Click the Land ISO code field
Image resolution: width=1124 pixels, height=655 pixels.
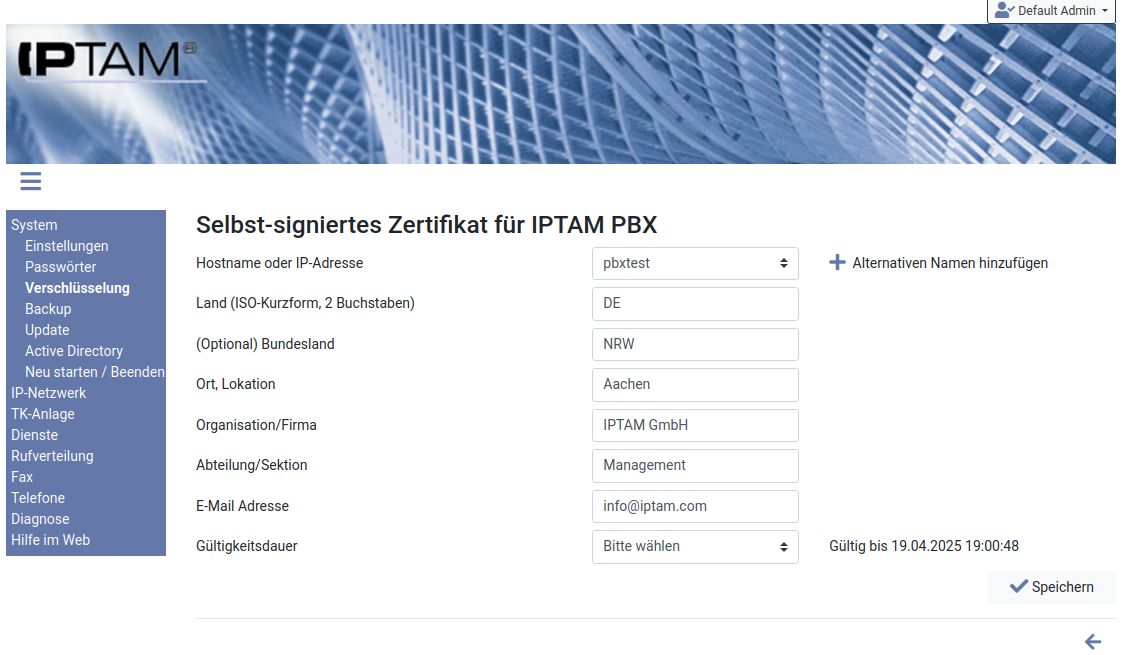point(695,303)
